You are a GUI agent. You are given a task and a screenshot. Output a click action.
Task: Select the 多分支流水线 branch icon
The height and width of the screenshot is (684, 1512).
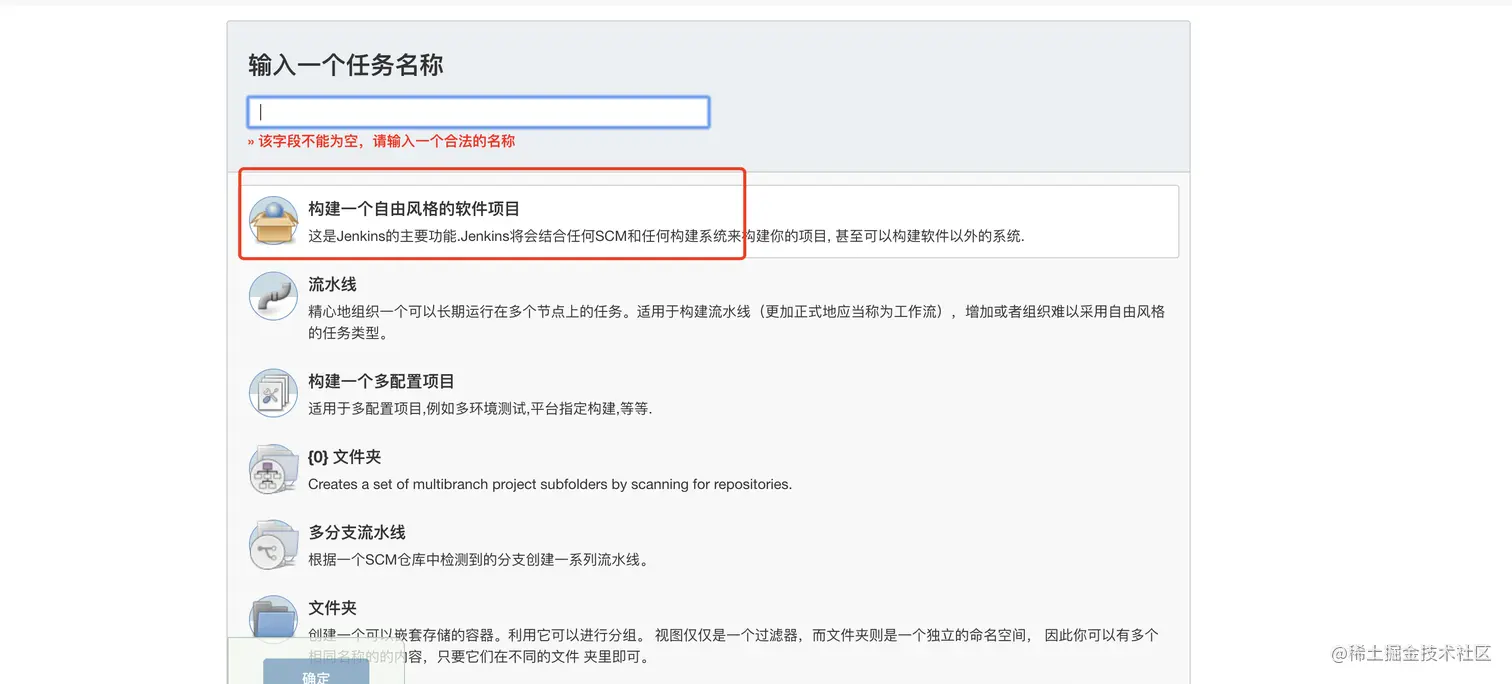tap(273, 545)
